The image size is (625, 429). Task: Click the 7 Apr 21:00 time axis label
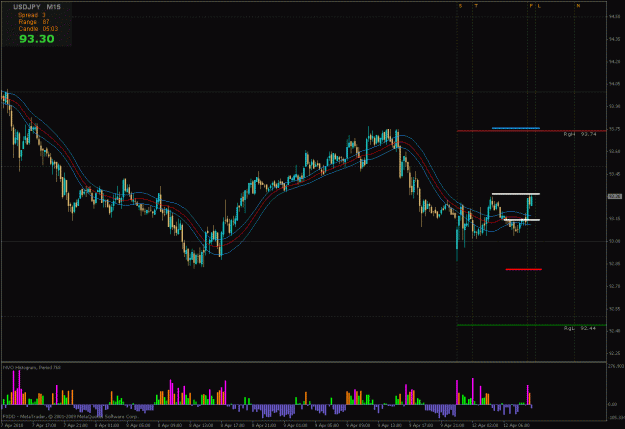[75, 425]
